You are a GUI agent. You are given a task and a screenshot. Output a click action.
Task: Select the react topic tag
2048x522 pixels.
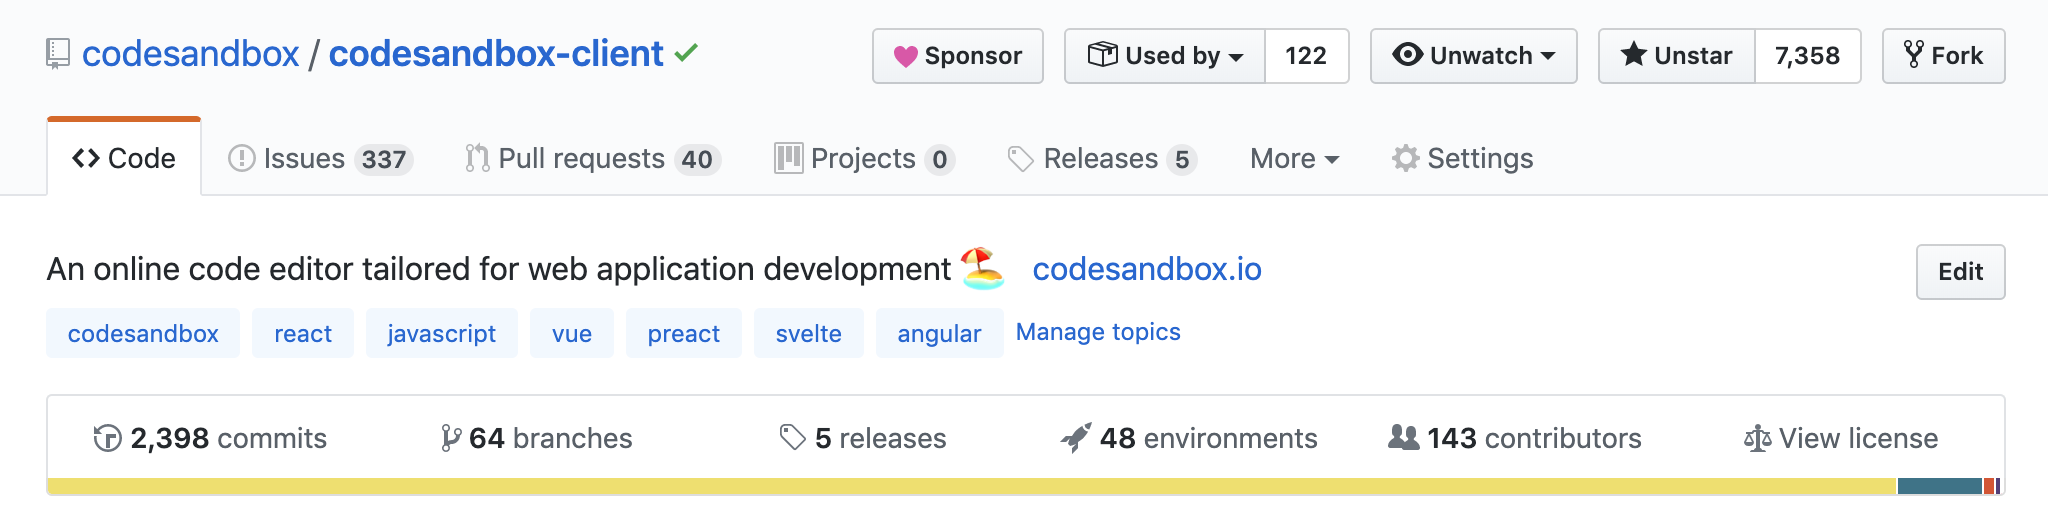pyautogui.click(x=303, y=333)
